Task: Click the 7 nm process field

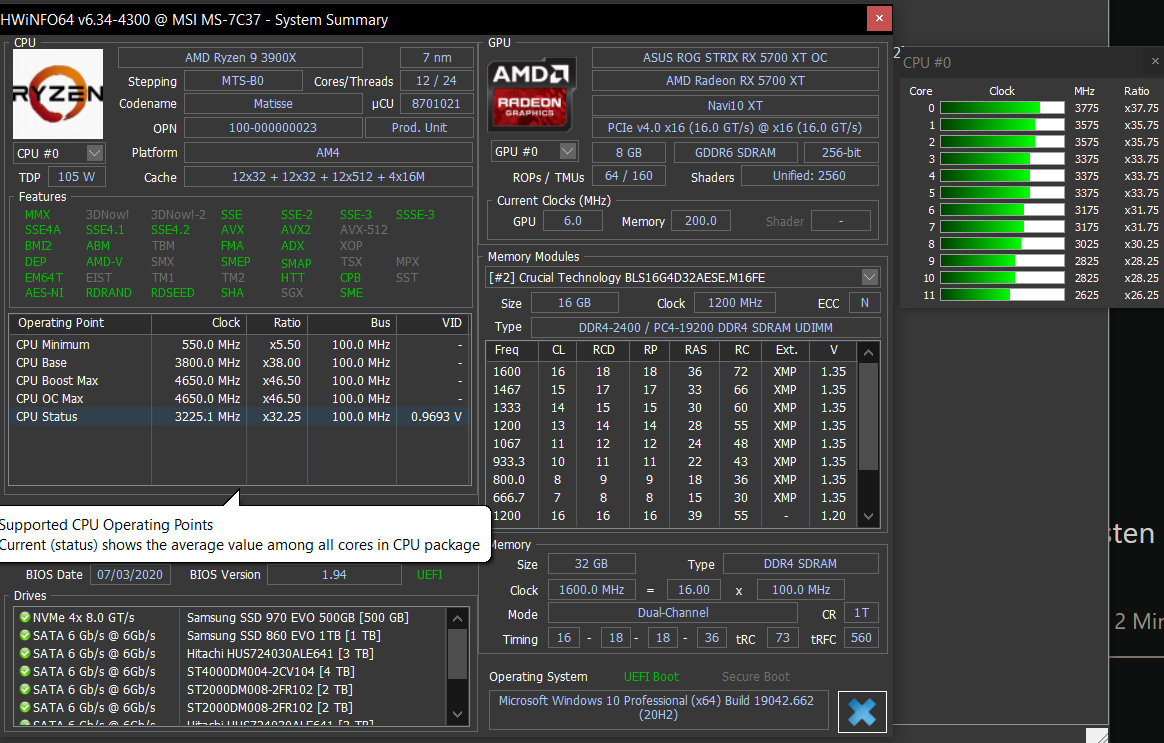Action: click(x=436, y=57)
